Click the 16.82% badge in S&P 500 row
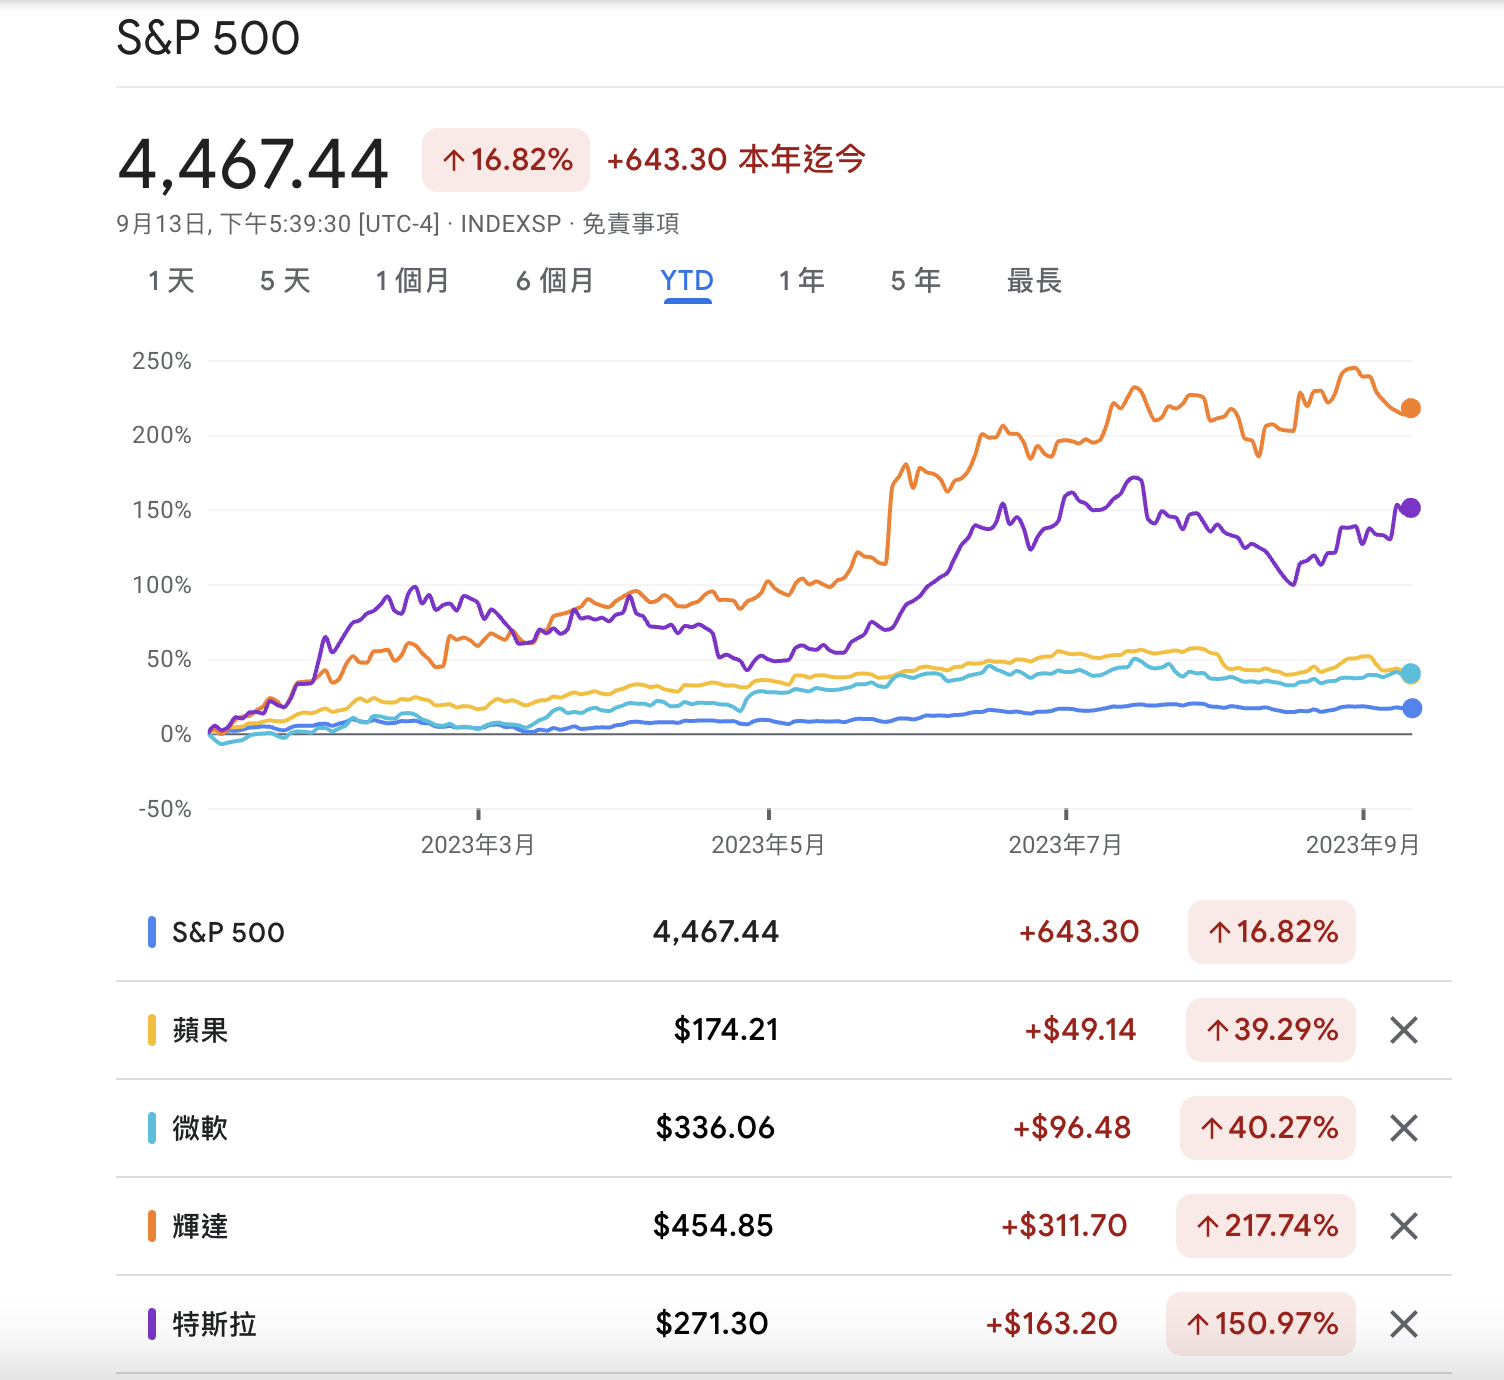 (1272, 932)
